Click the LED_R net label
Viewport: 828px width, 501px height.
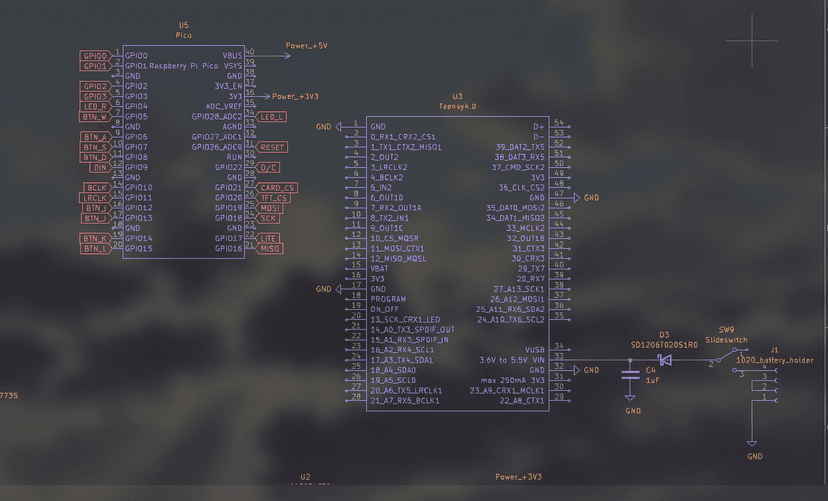(x=95, y=106)
